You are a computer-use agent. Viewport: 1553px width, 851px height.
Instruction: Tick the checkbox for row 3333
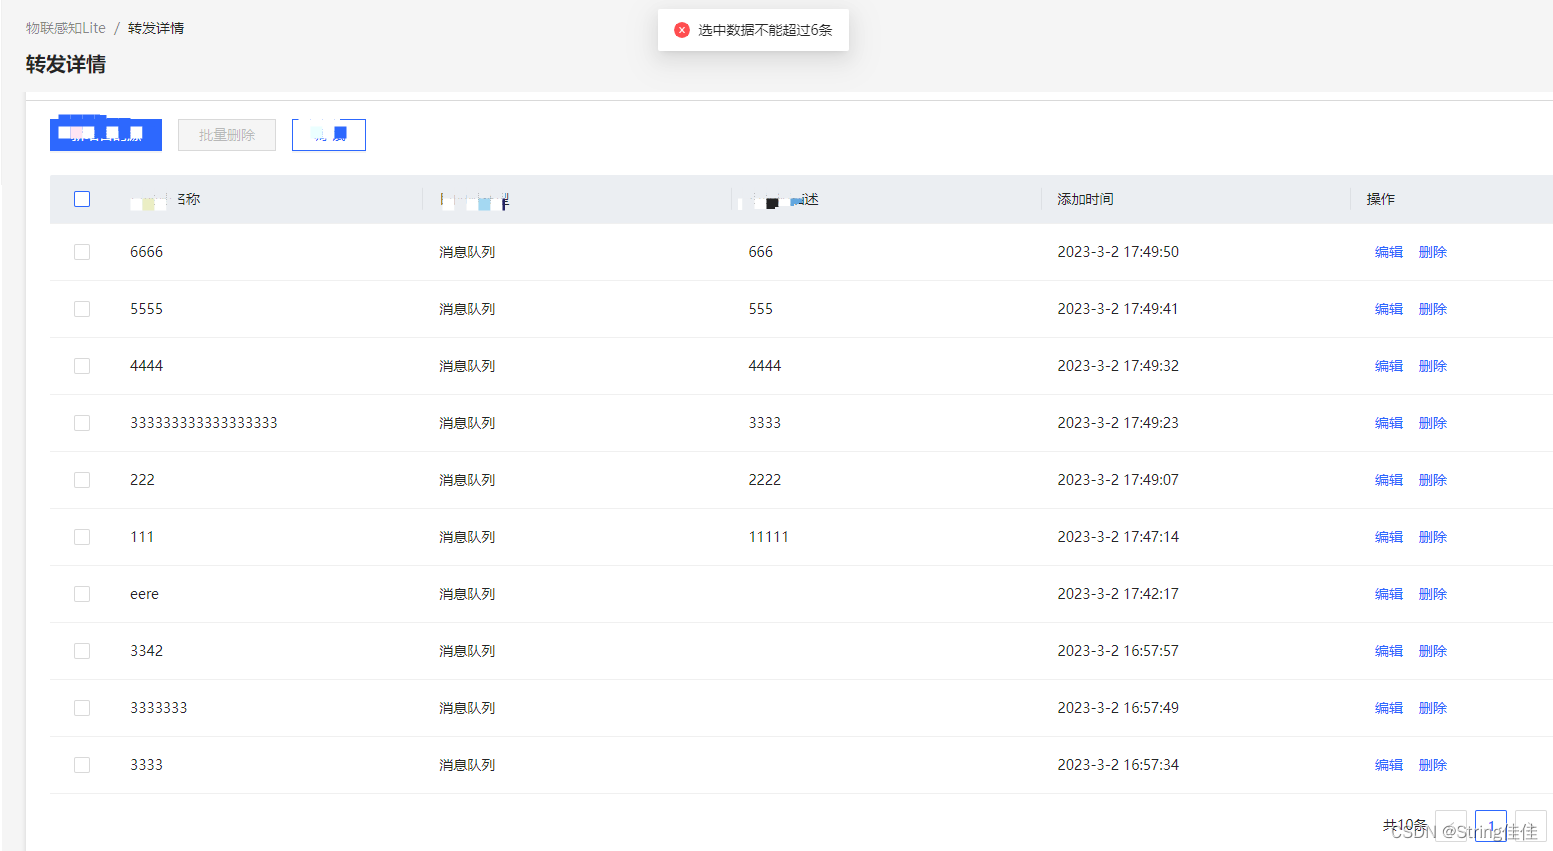point(82,765)
